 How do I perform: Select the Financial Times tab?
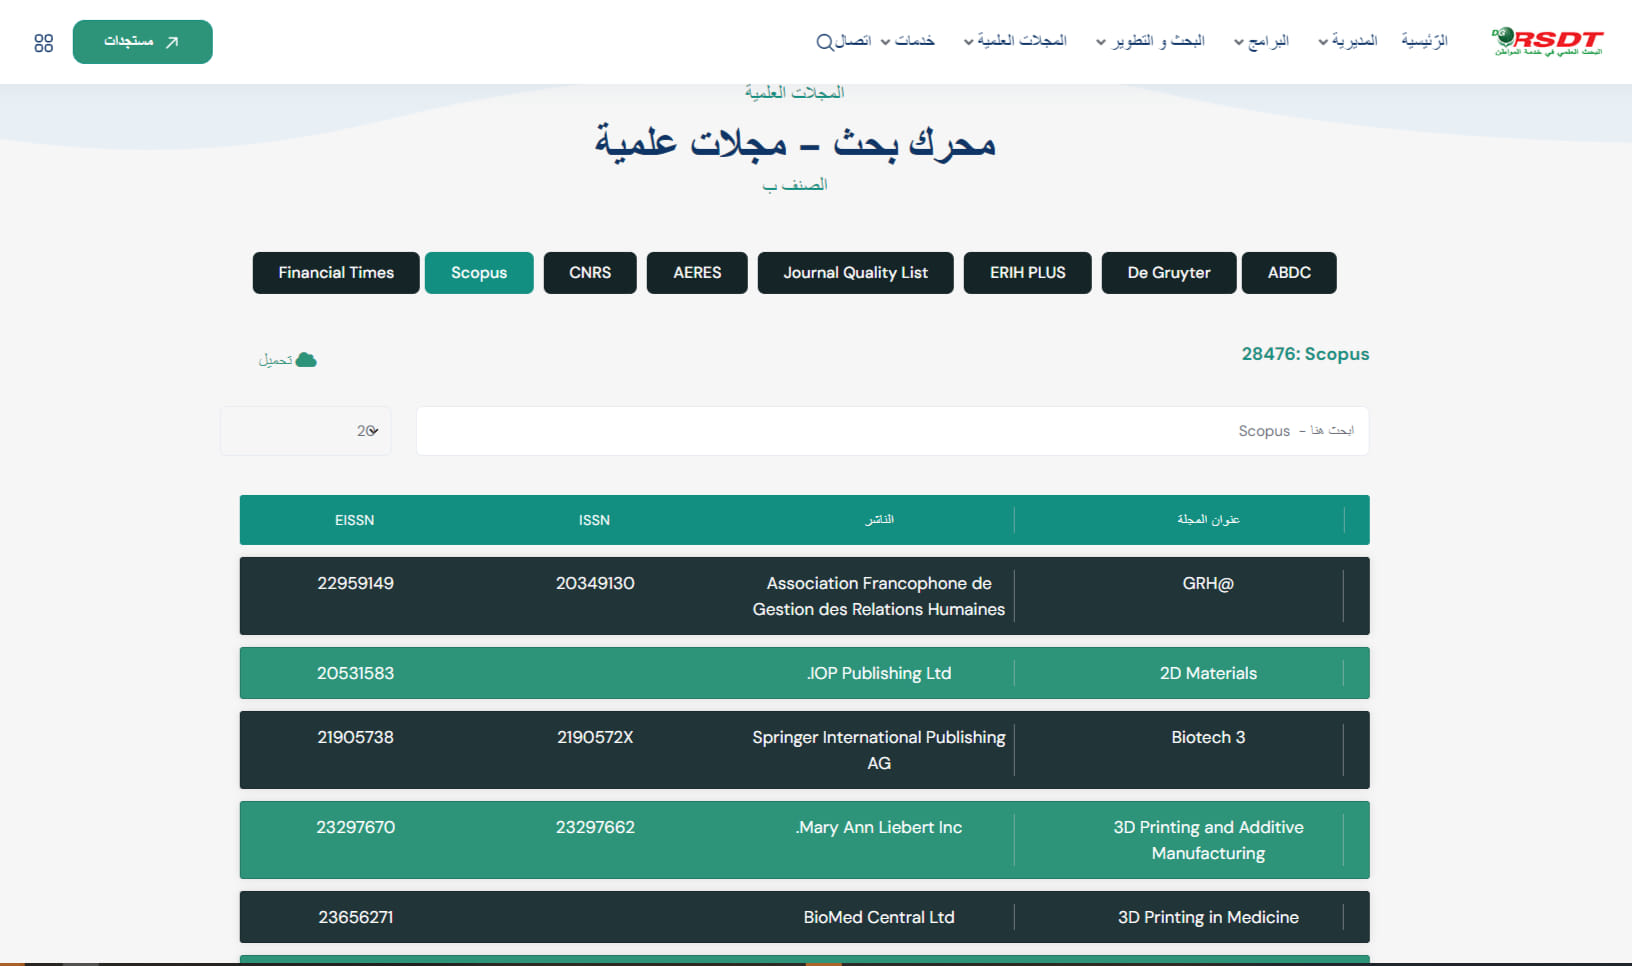pyautogui.click(x=336, y=273)
